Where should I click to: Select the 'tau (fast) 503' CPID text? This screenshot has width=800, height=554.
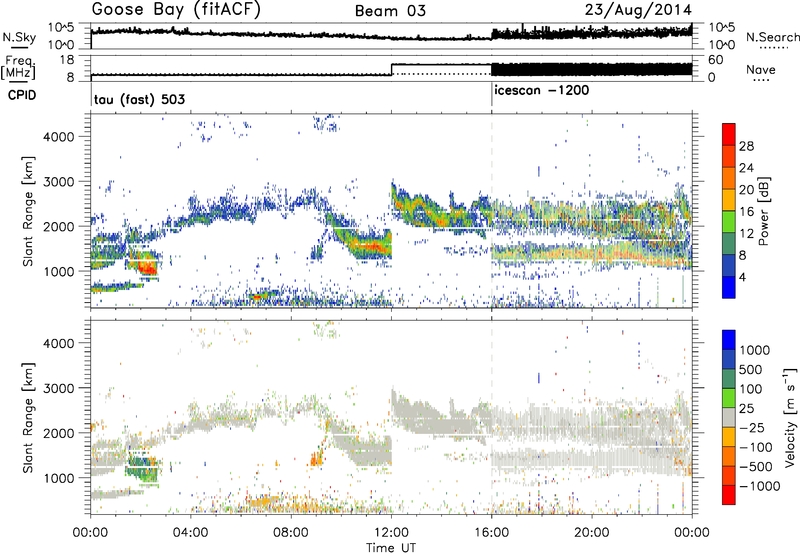click(139, 99)
